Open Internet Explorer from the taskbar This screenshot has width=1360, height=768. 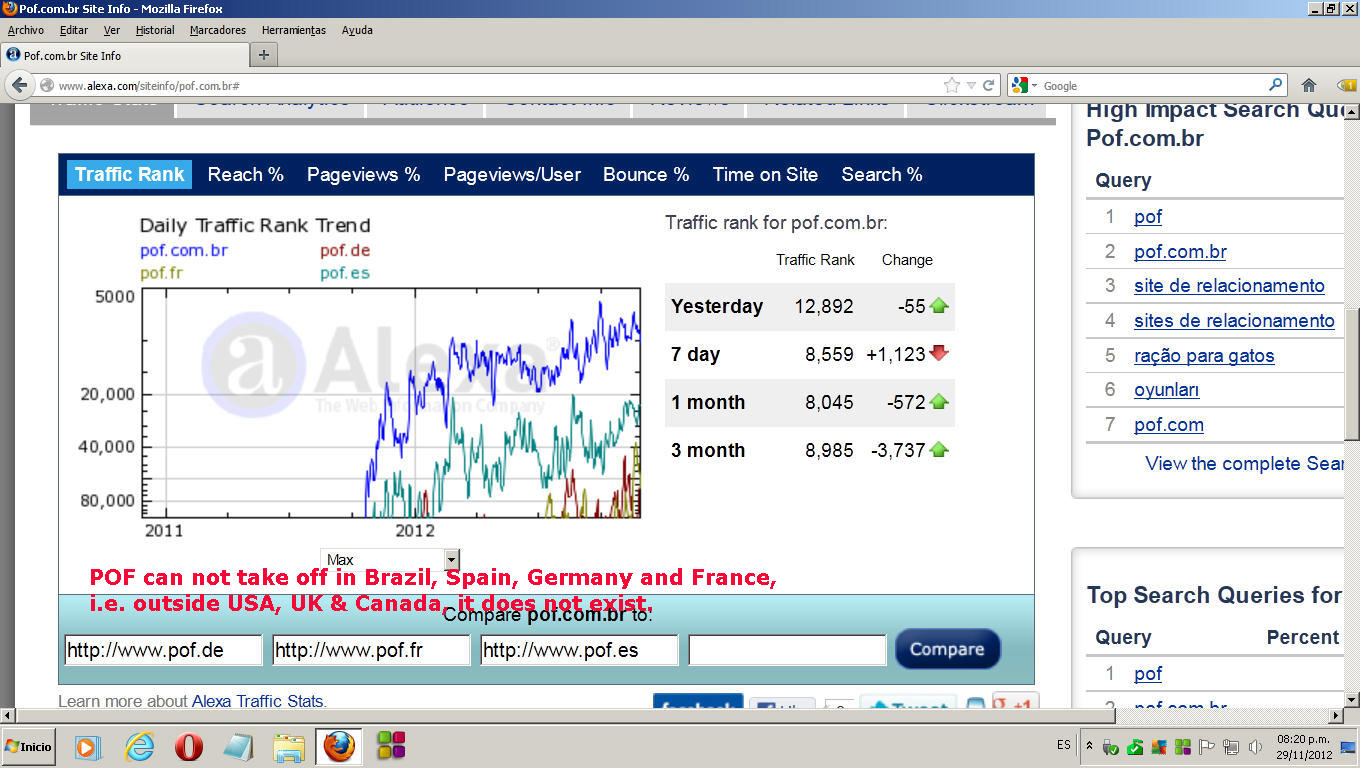click(139, 746)
